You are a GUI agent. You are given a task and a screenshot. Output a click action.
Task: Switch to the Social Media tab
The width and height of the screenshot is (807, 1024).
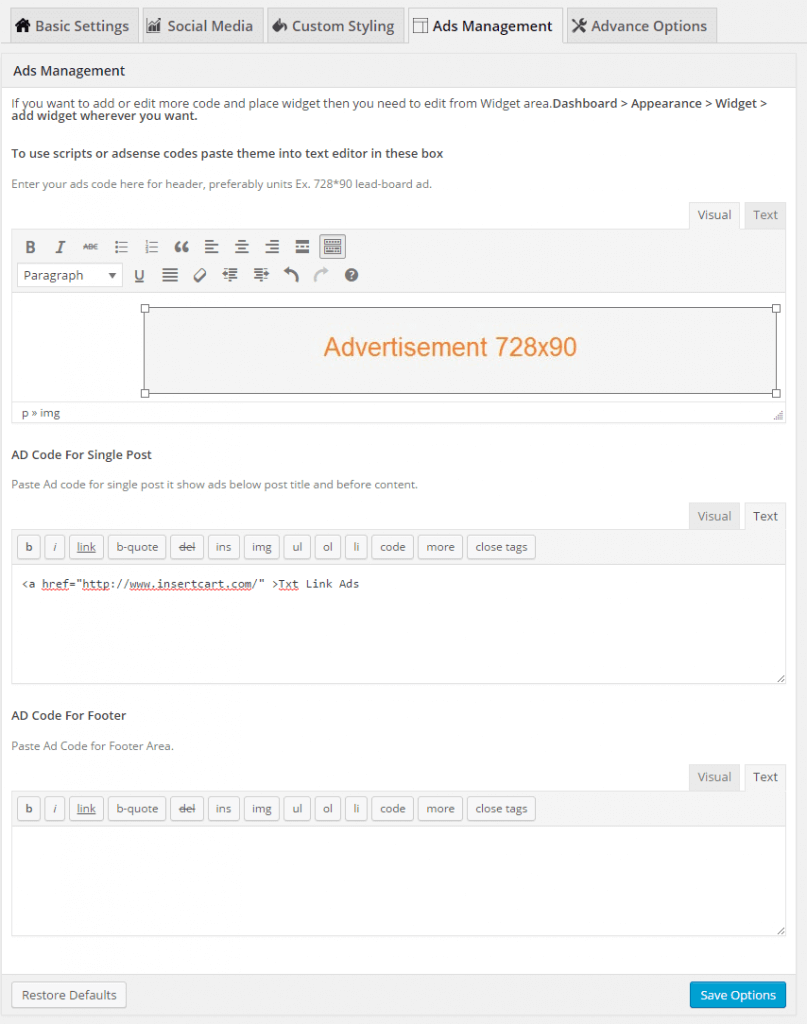[x=202, y=26]
